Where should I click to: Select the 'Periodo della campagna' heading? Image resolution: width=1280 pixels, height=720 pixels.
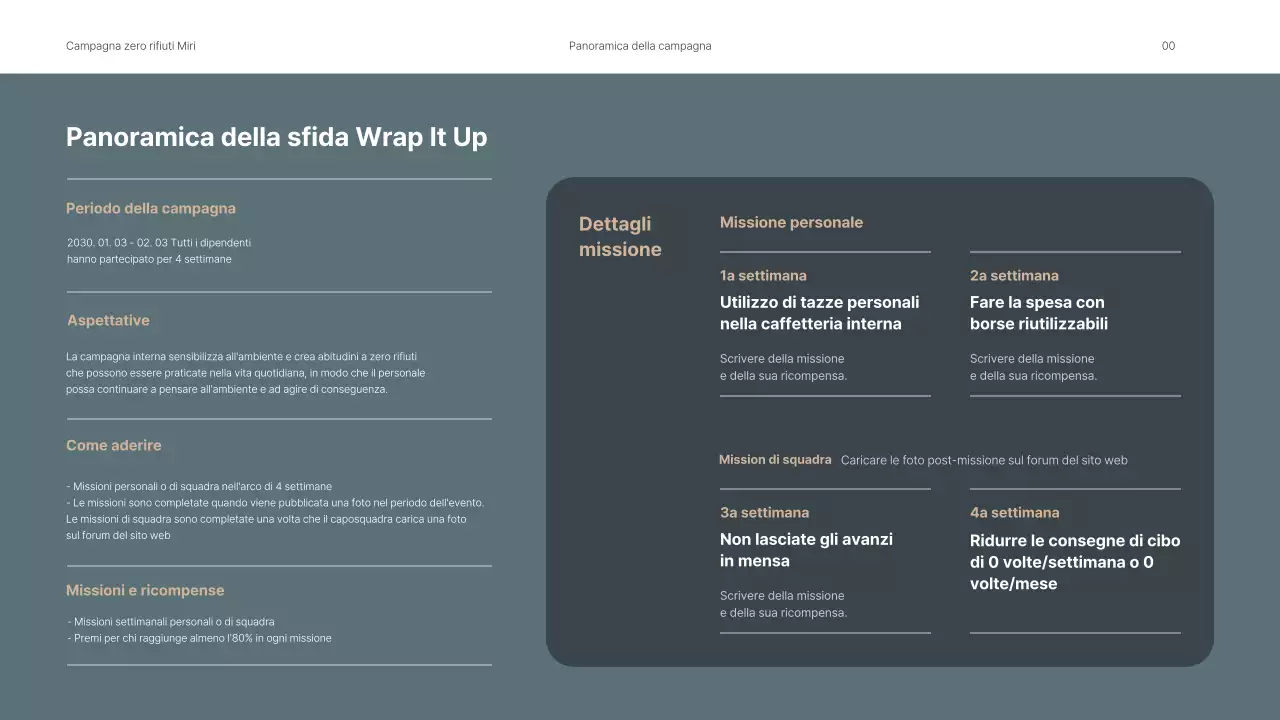pyautogui.click(x=151, y=209)
